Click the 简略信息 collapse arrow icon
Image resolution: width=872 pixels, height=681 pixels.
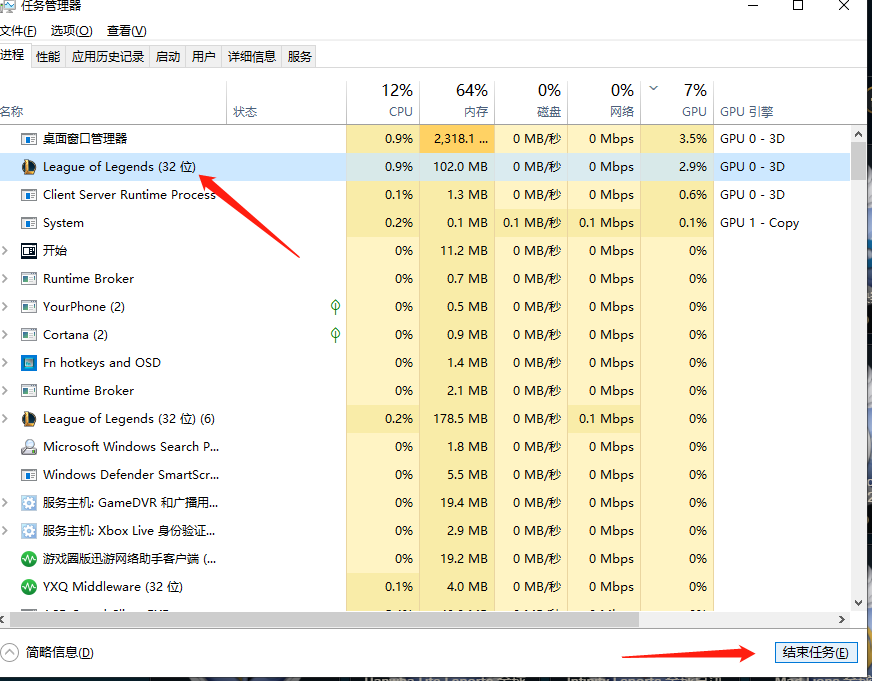point(9,652)
